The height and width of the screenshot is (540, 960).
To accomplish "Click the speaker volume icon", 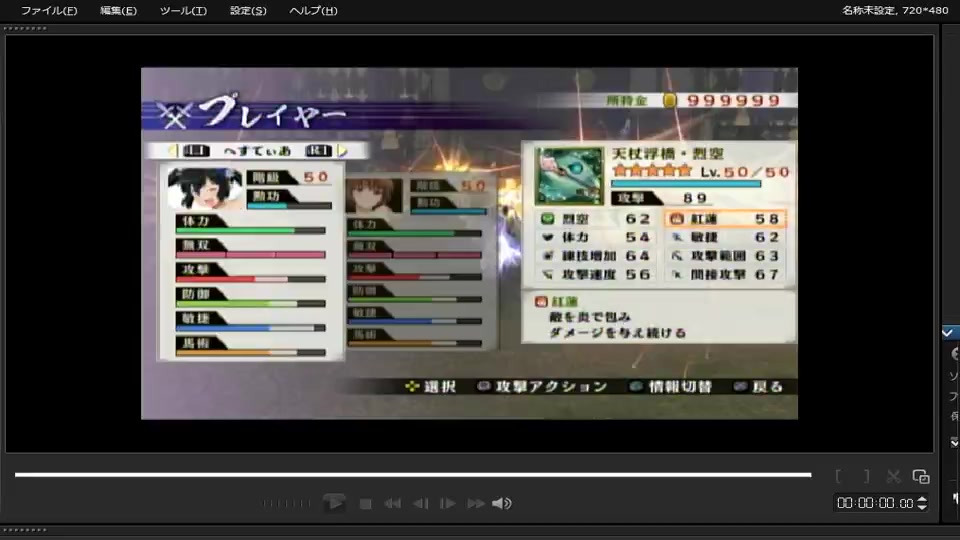I will tap(501, 503).
